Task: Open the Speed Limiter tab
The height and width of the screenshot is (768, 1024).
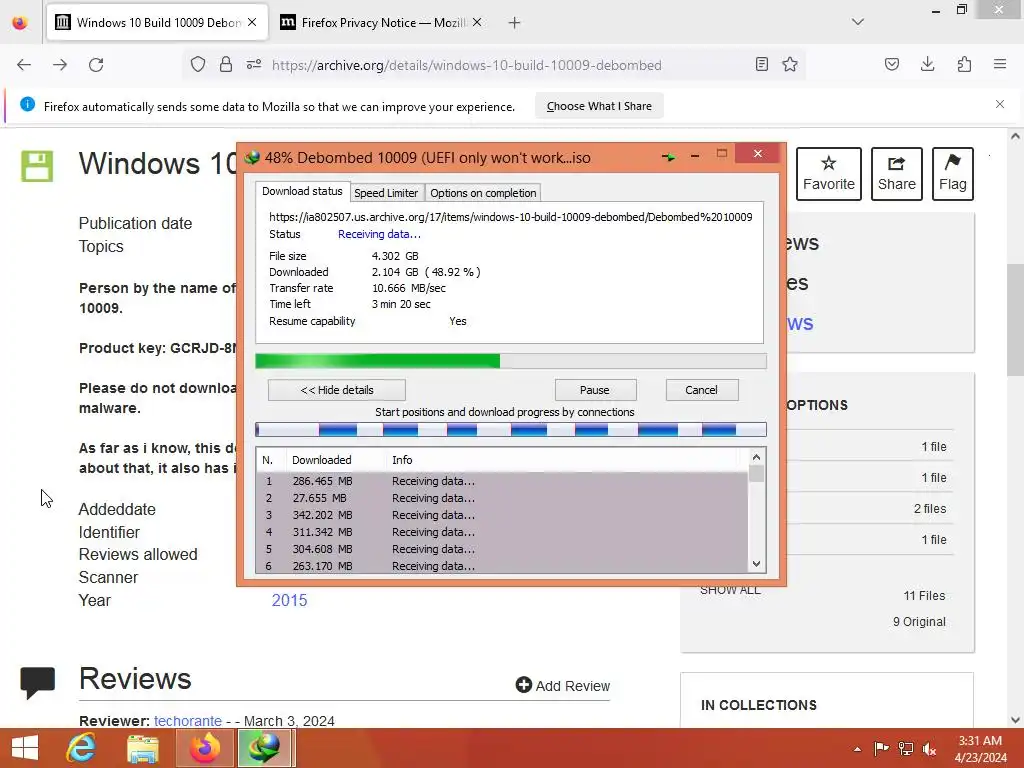Action: click(386, 193)
